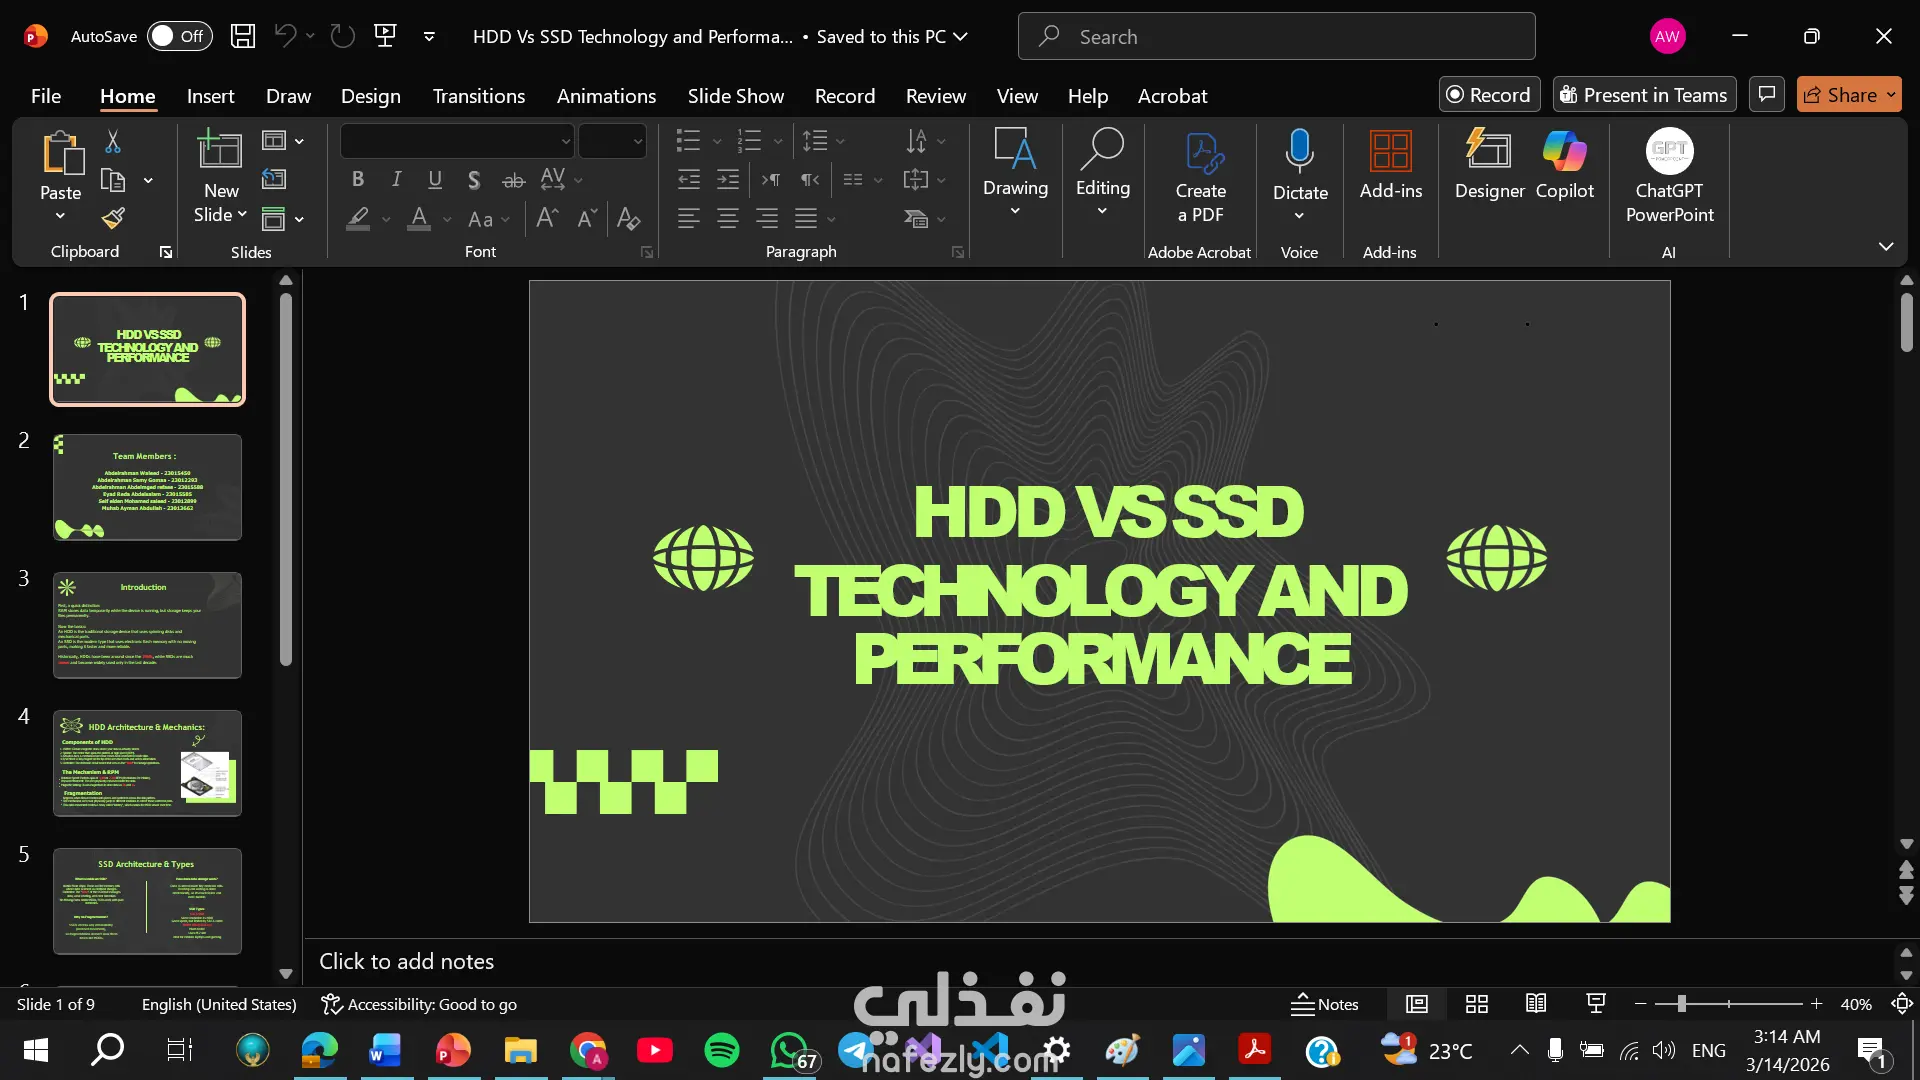The image size is (1920, 1080).
Task: Switch to the Design tab
Action: coord(370,96)
